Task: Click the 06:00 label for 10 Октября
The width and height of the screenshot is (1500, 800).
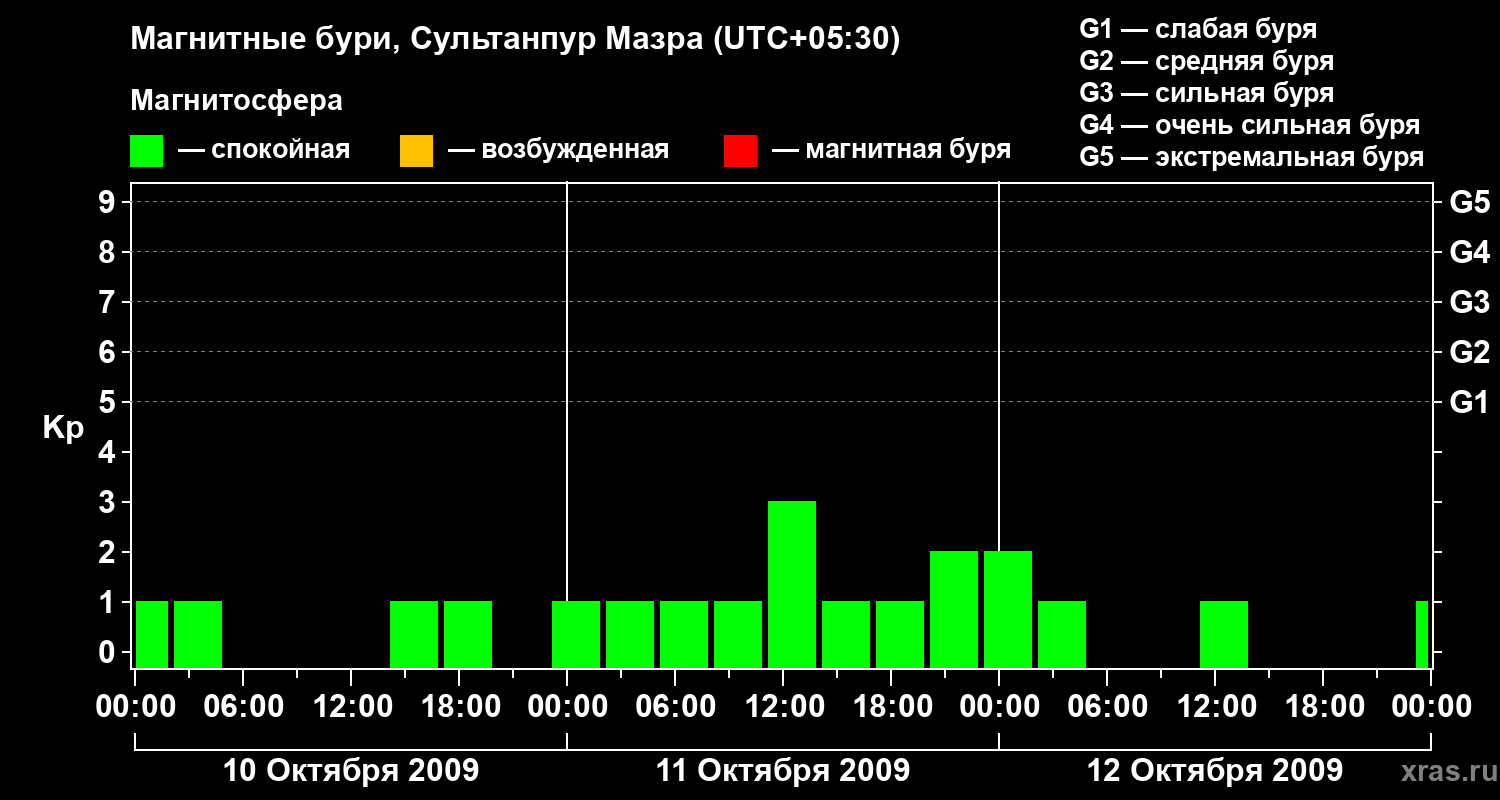Action: tap(243, 707)
